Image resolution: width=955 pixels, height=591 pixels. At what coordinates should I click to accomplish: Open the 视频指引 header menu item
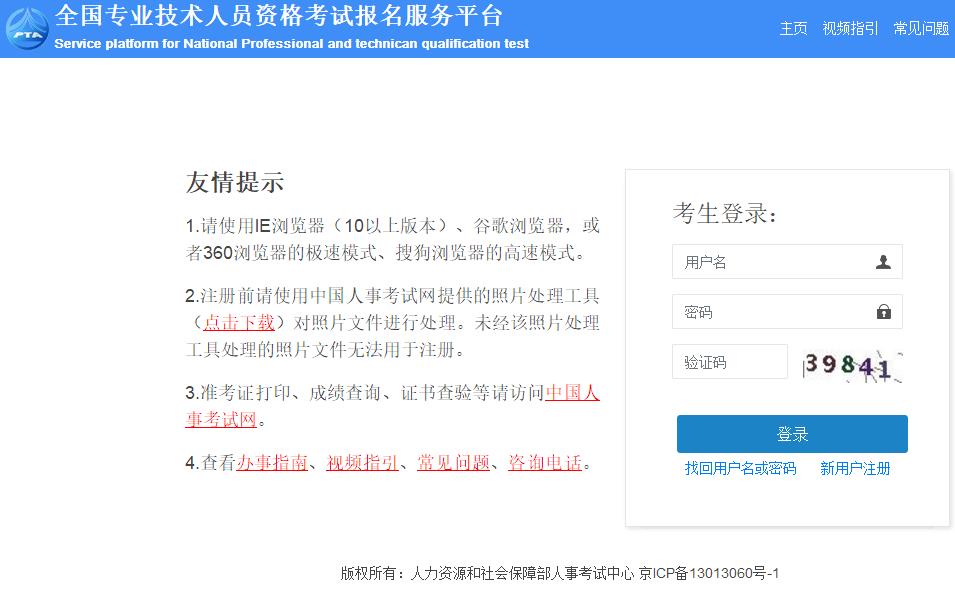pyautogui.click(x=850, y=29)
